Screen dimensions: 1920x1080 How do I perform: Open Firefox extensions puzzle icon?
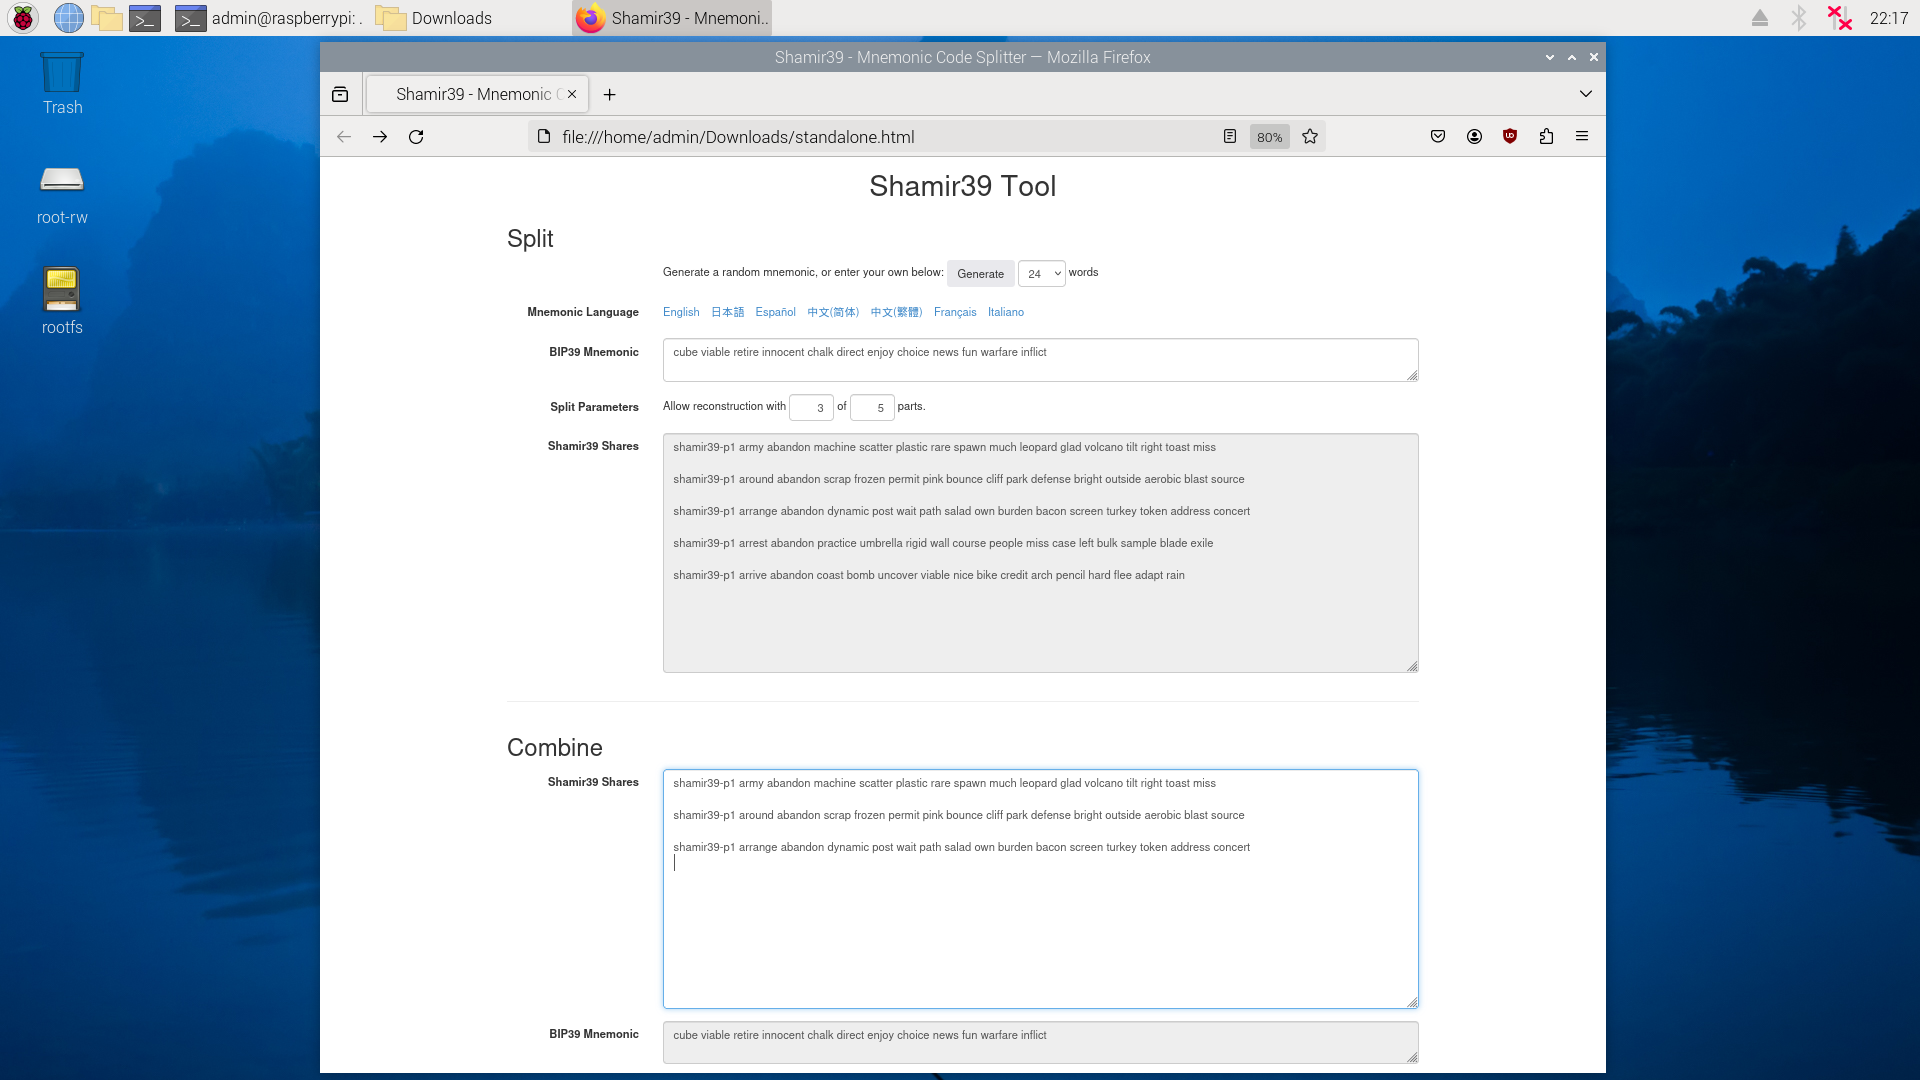point(1546,137)
